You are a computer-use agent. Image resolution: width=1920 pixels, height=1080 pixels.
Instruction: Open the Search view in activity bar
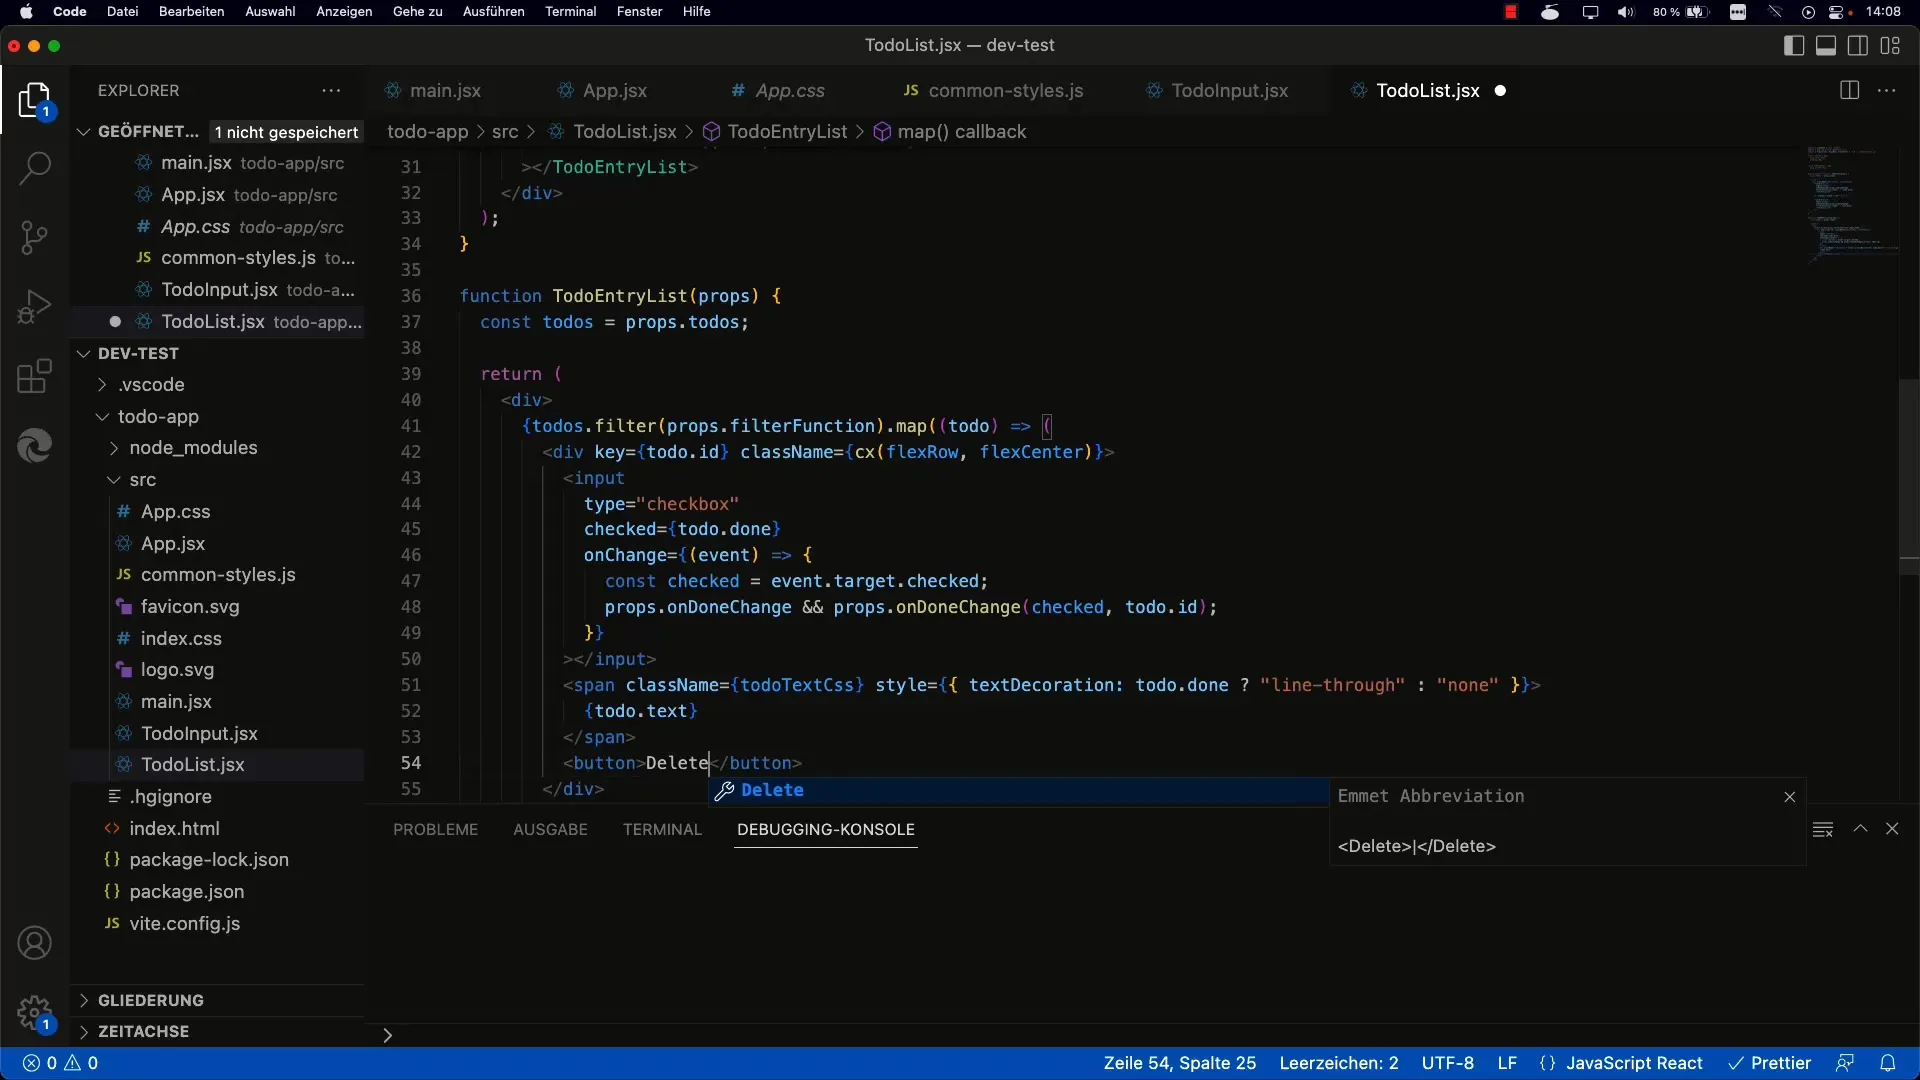coord(34,168)
